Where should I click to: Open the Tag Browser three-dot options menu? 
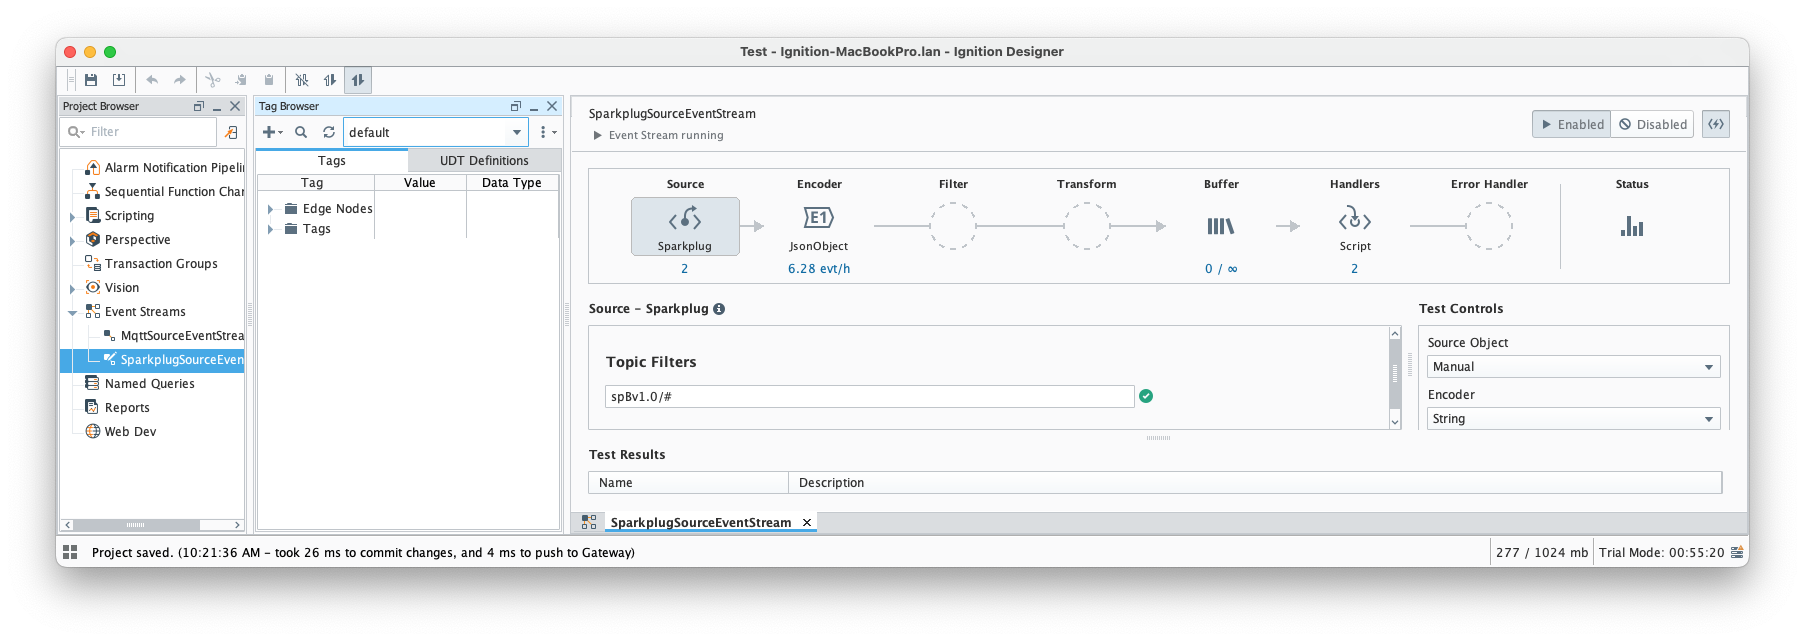pos(546,132)
